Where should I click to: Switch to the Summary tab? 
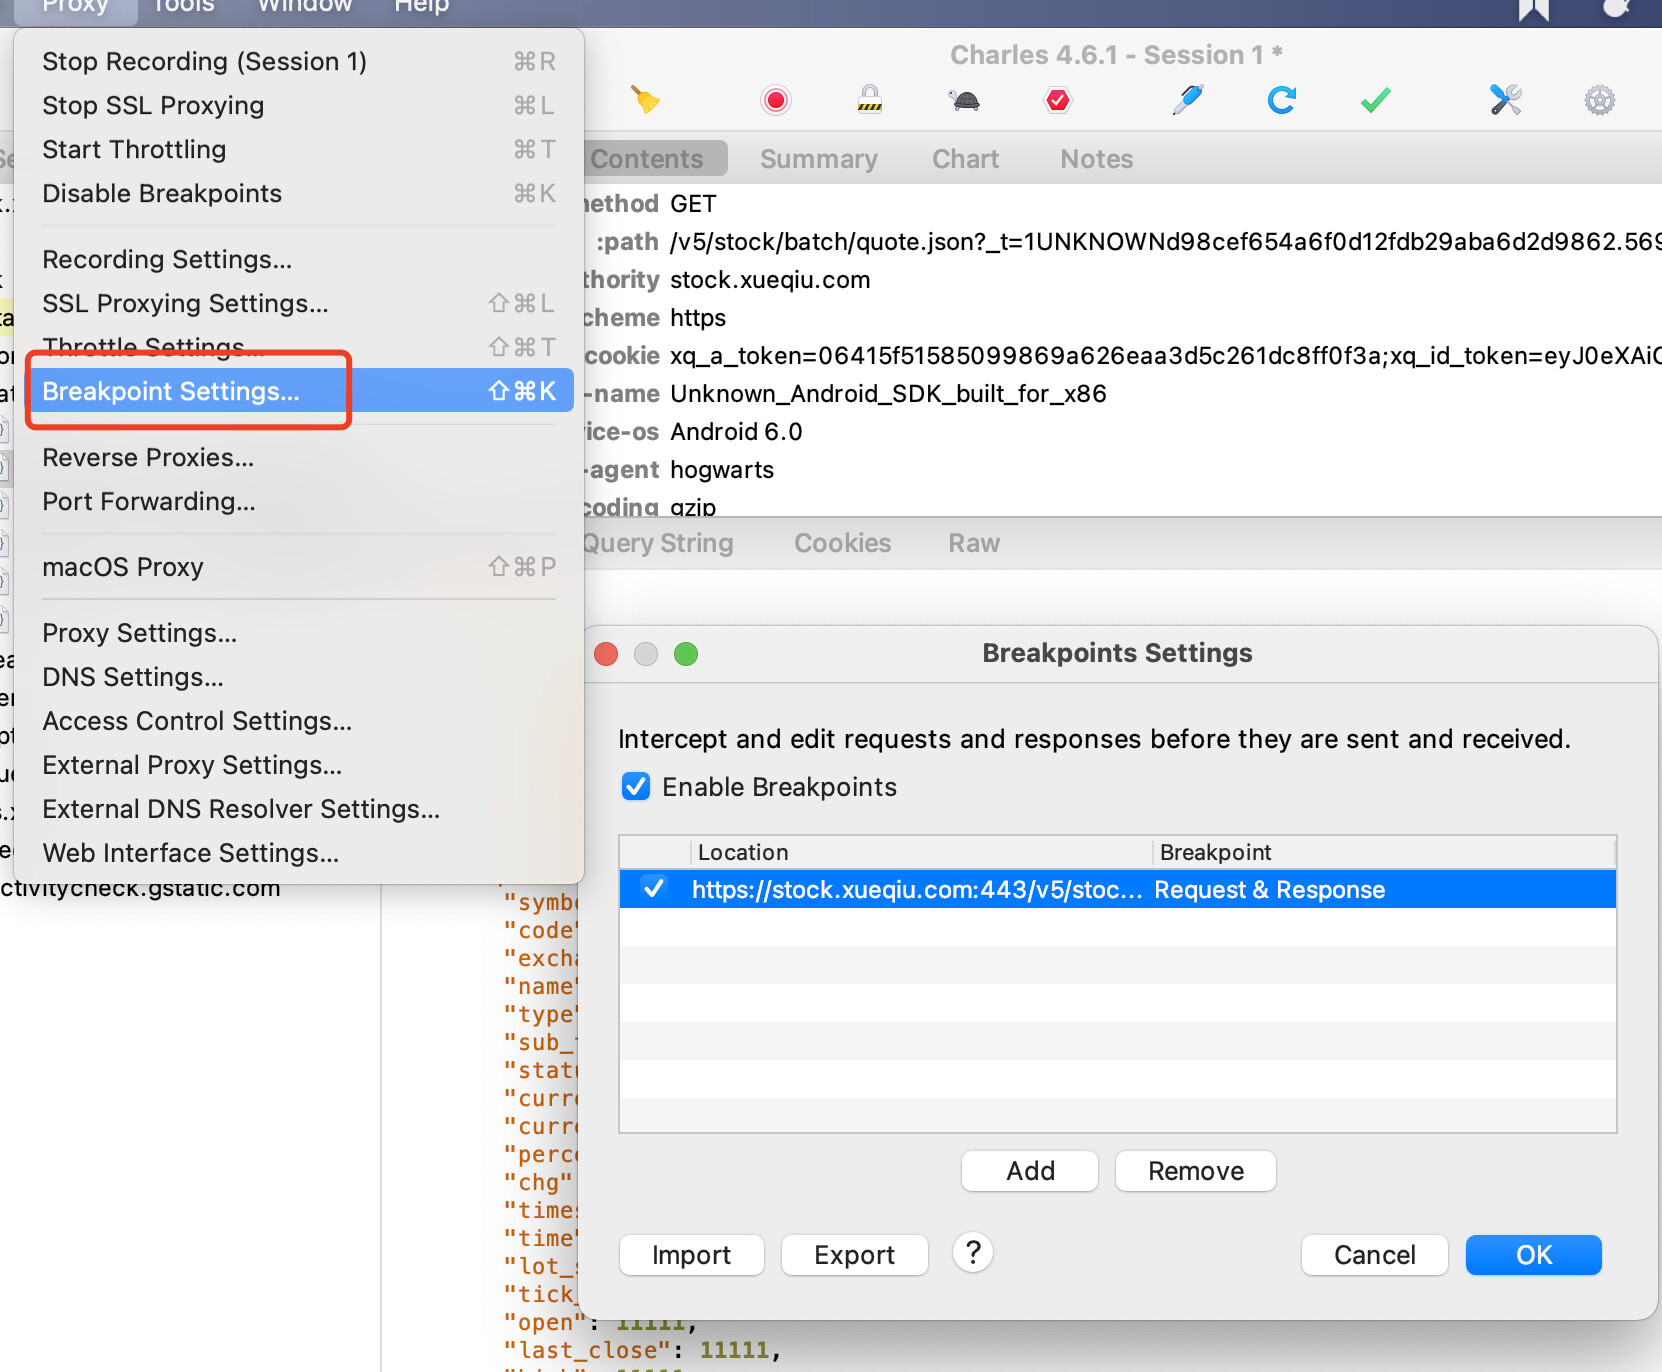click(818, 159)
